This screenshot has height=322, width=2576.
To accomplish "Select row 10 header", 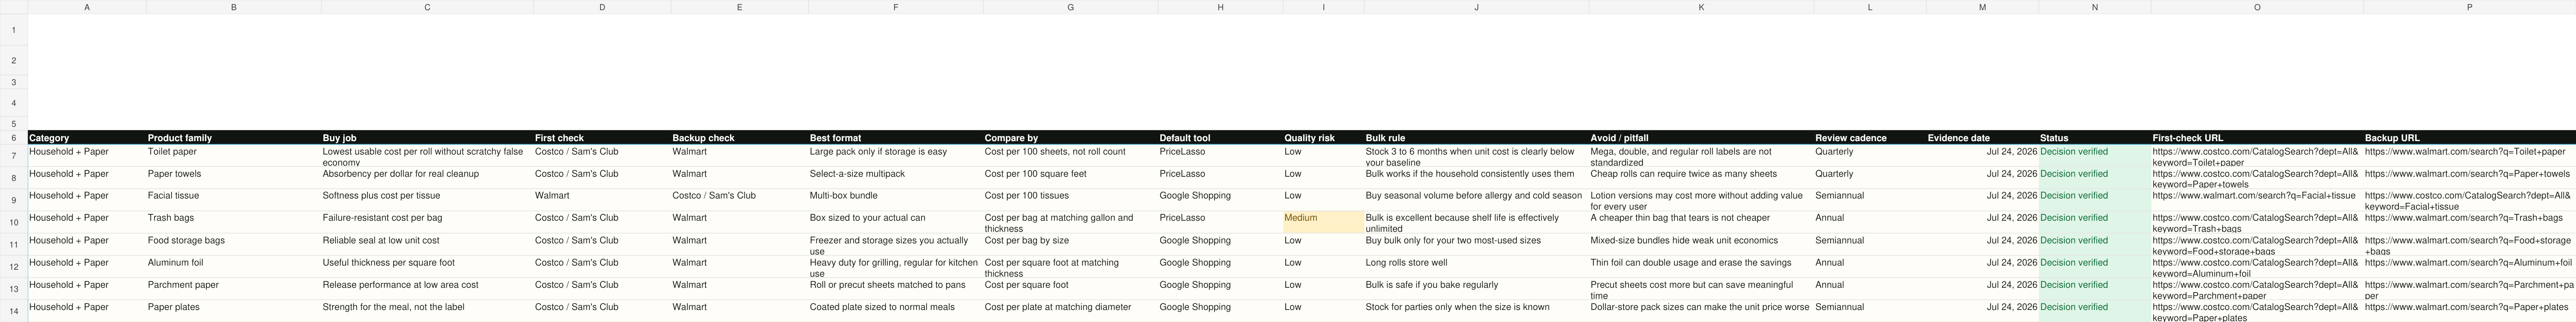I will pos(14,222).
